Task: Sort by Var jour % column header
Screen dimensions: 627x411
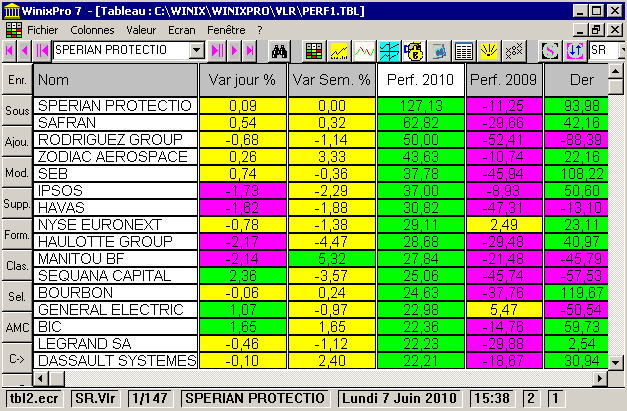Action: pyautogui.click(x=243, y=80)
